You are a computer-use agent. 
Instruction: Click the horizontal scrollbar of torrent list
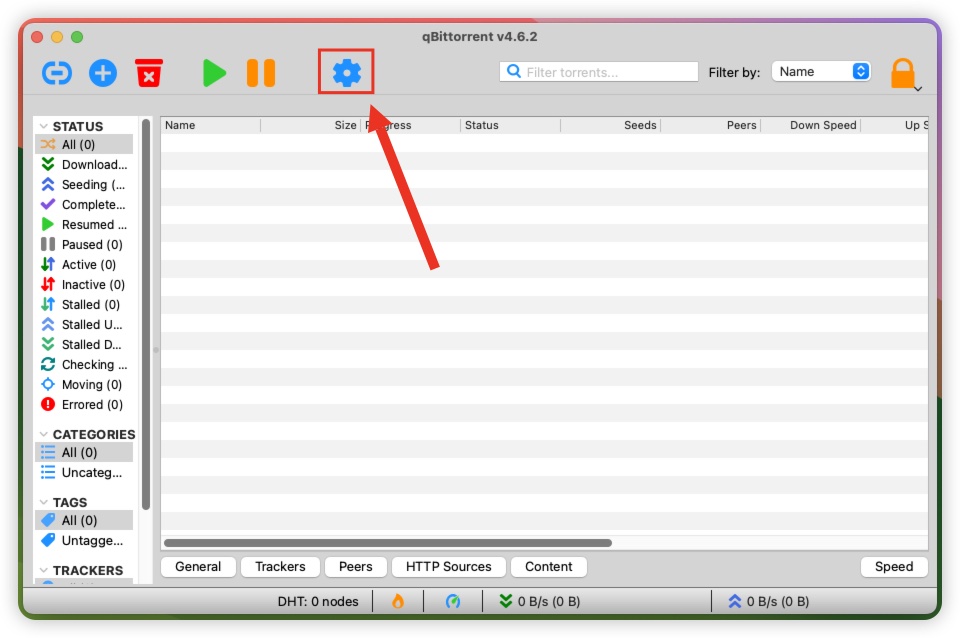click(x=388, y=542)
